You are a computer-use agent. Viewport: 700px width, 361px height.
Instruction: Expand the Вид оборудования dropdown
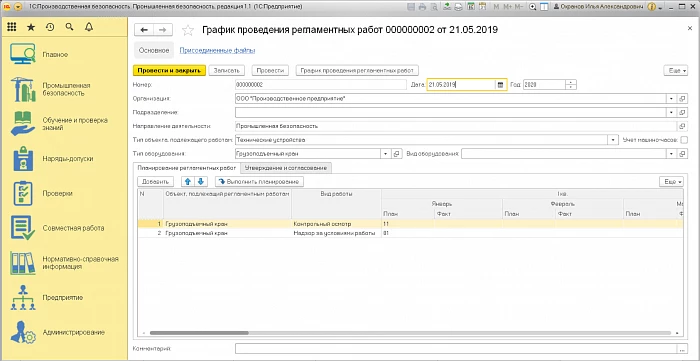(x=671, y=154)
